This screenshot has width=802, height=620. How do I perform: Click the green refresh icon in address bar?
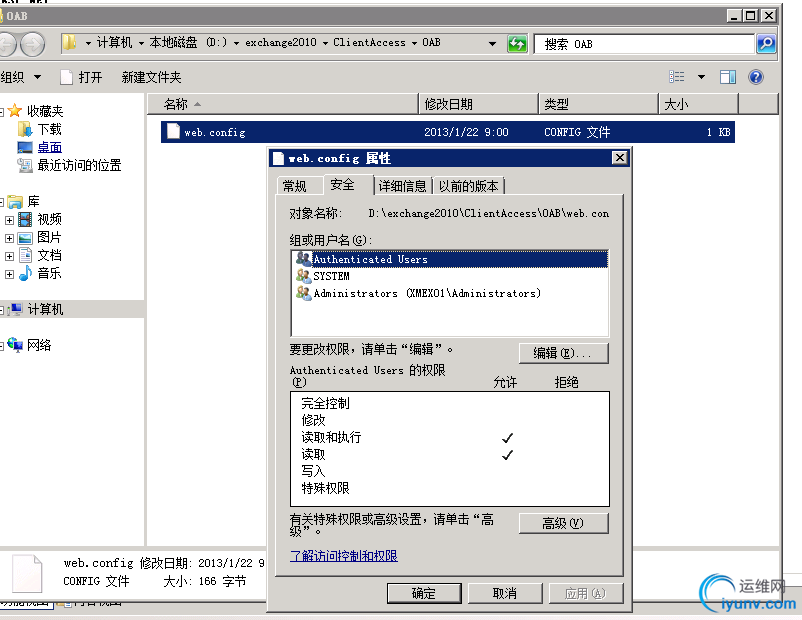[x=518, y=42]
